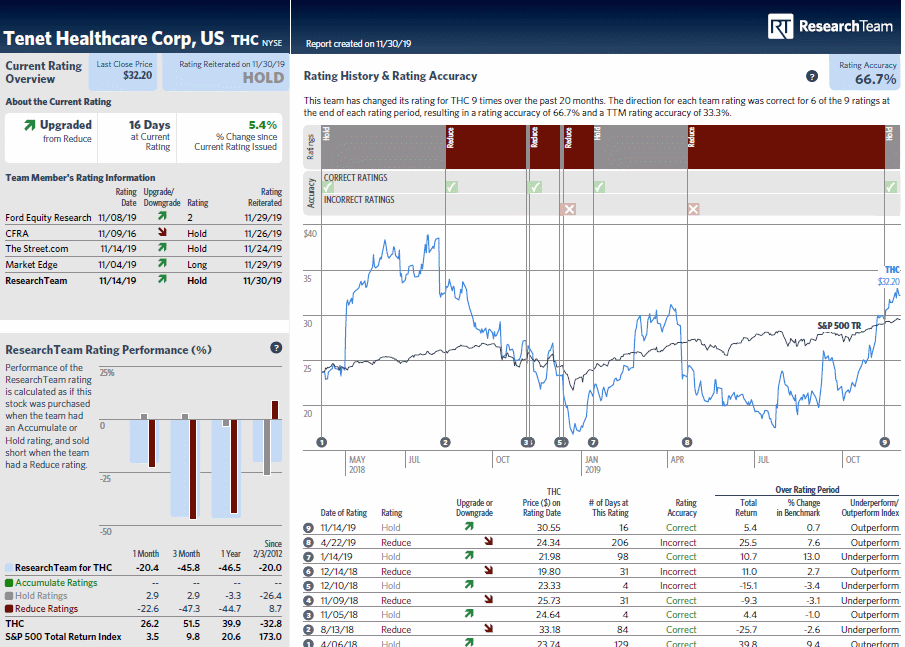The image size is (905, 647).
Task: Click the Reduce Ratings legend label
Action: click(46, 609)
